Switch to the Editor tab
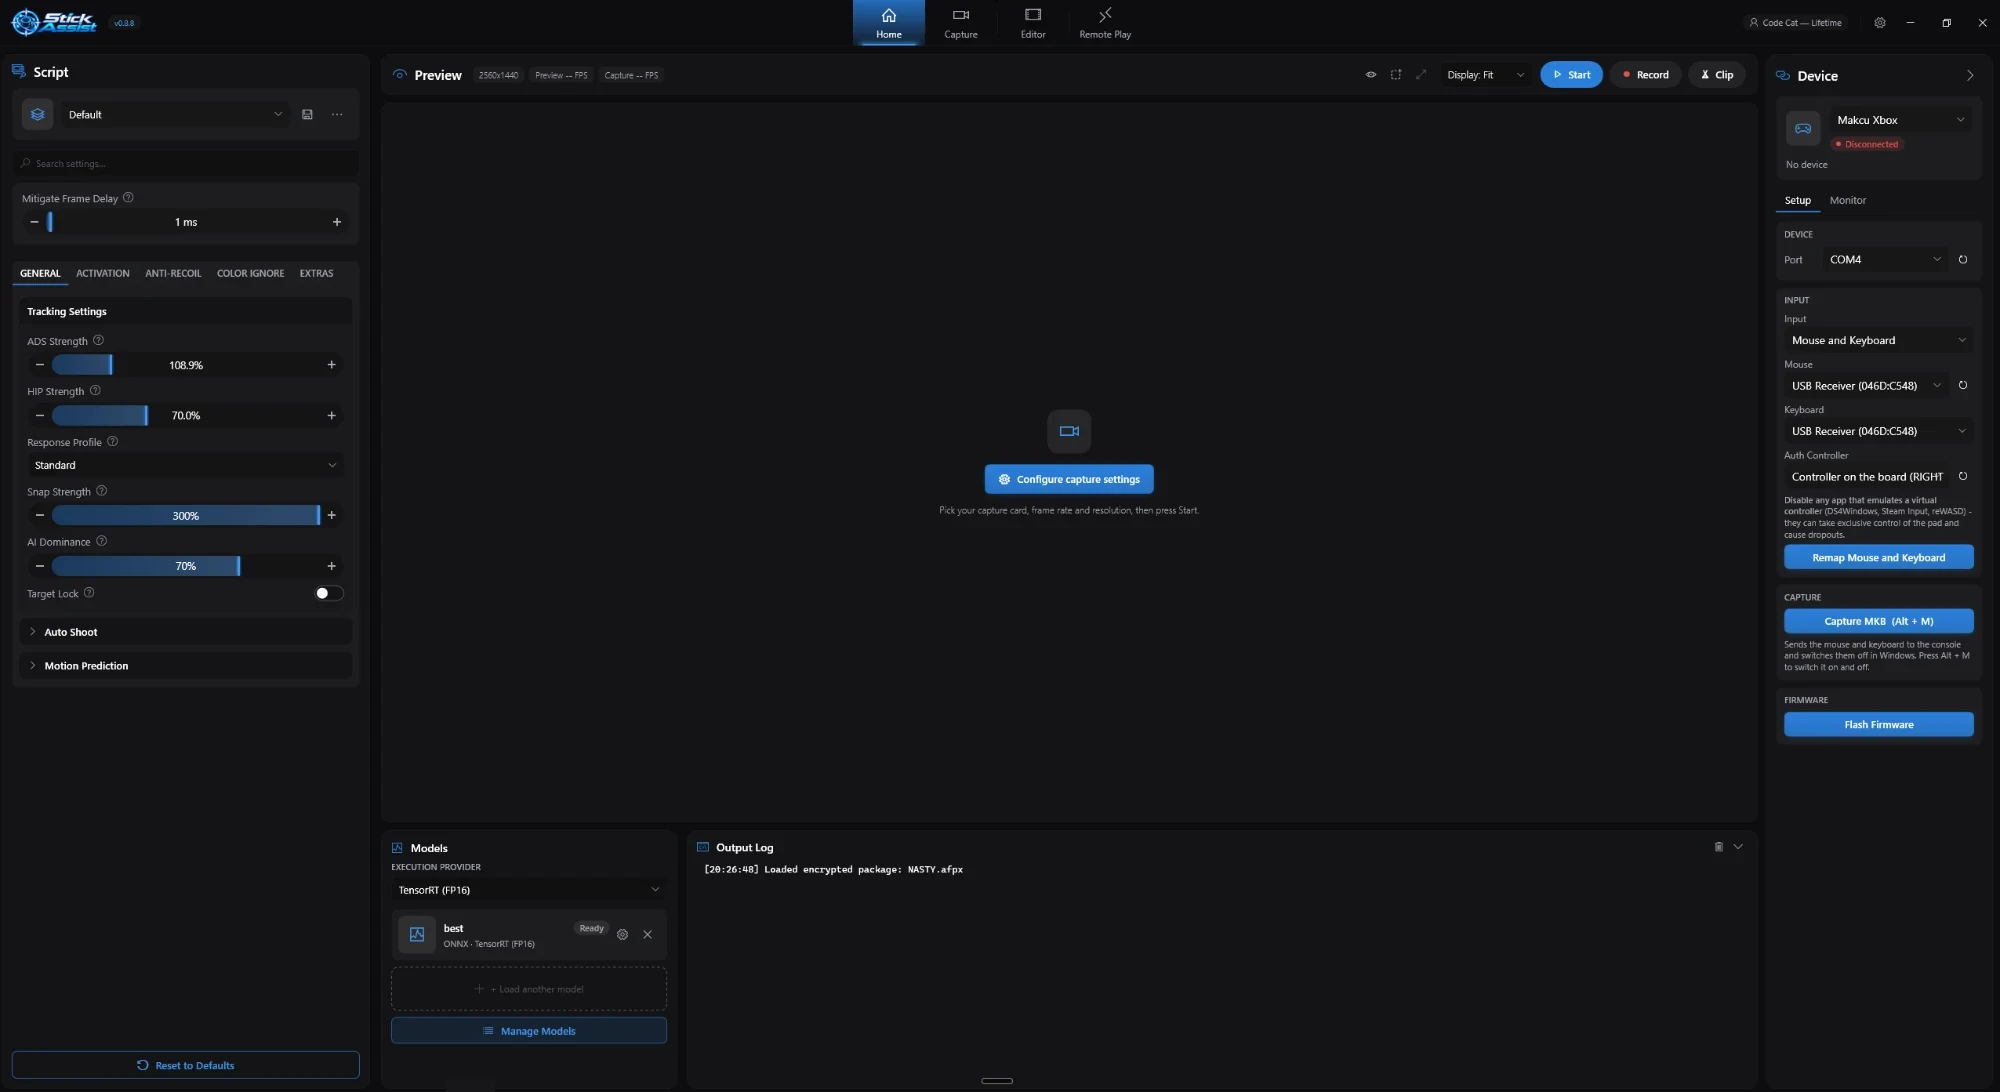Screen dimensions: 2000x1092 pyautogui.click(x=1033, y=23)
